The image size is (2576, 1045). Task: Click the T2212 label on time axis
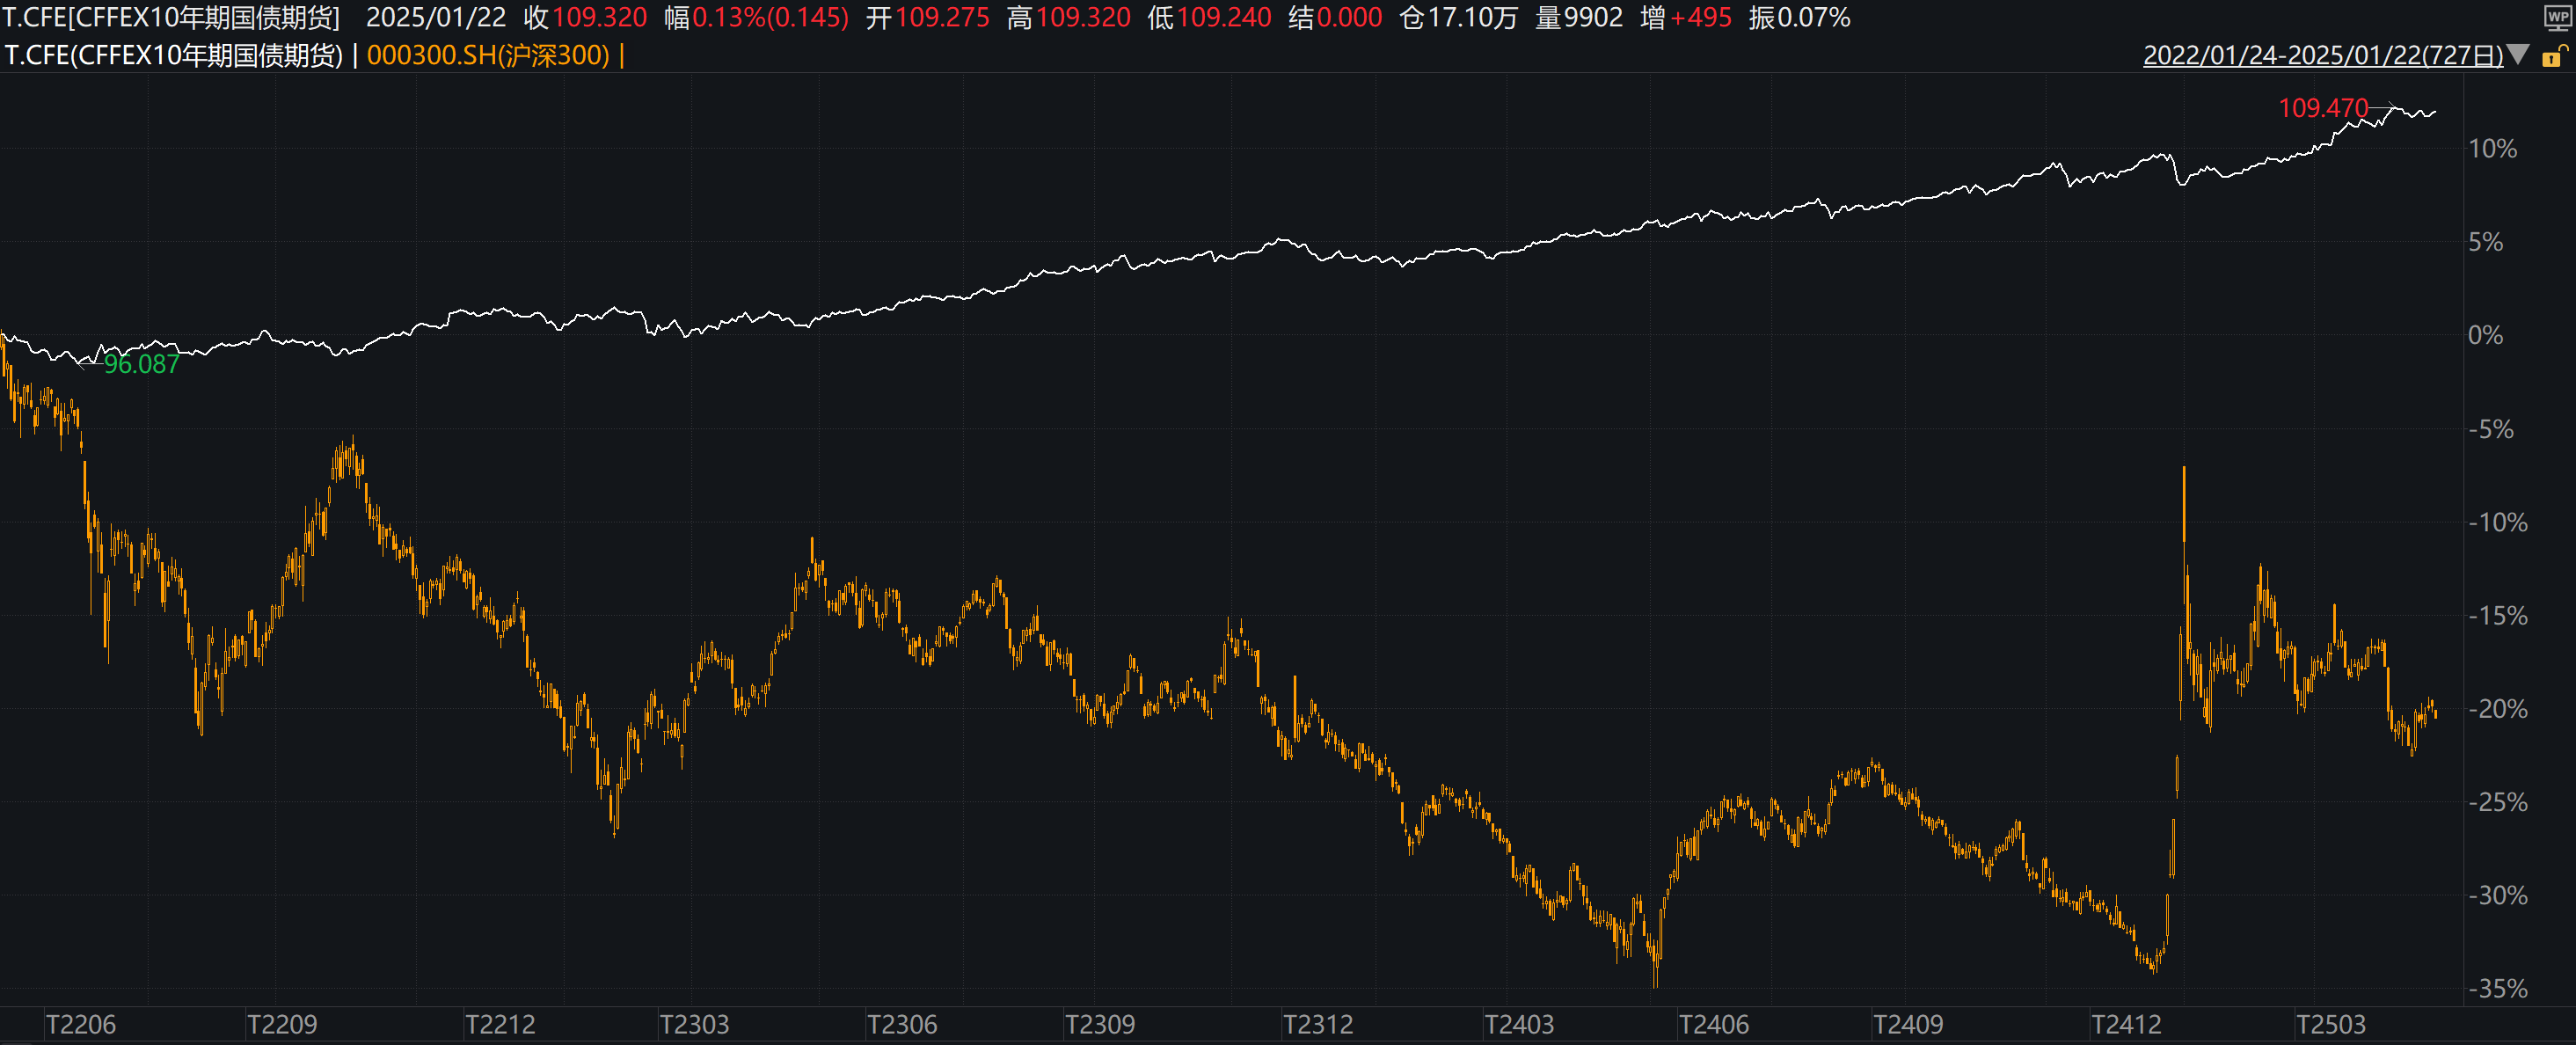pos(500,1024)
